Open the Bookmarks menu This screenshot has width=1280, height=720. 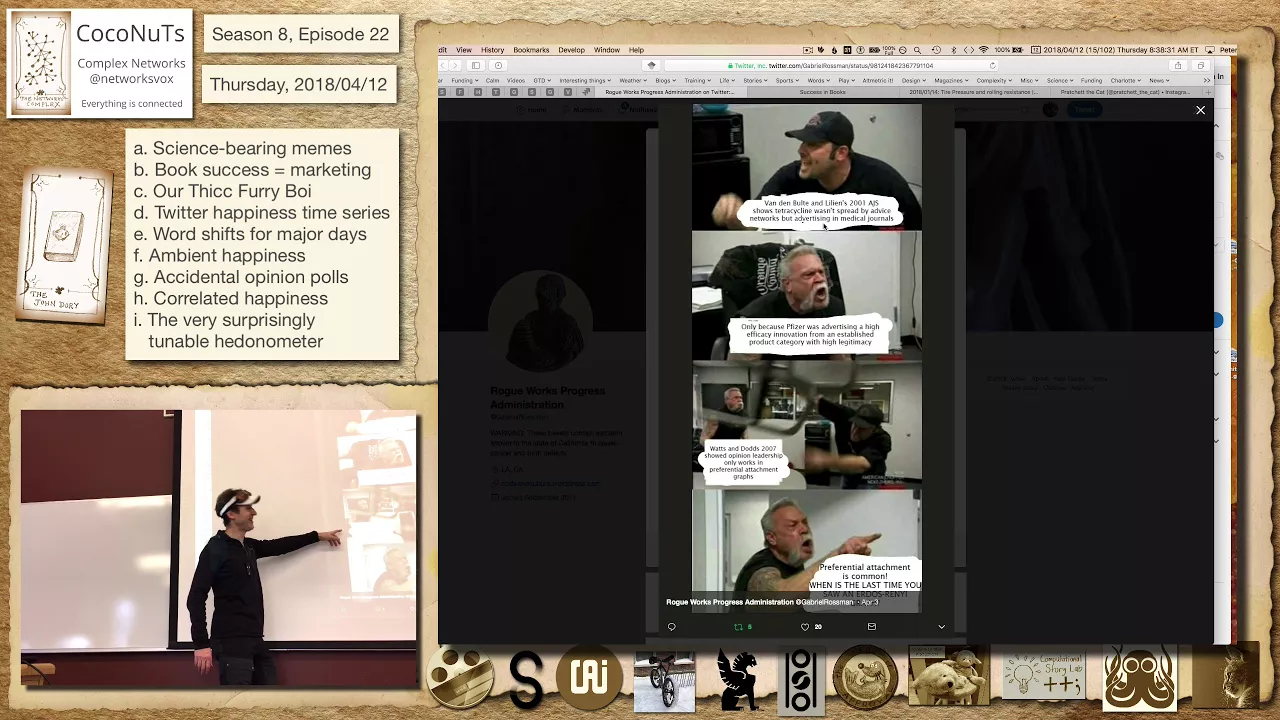pyautogui.click(x=531, y=50)
